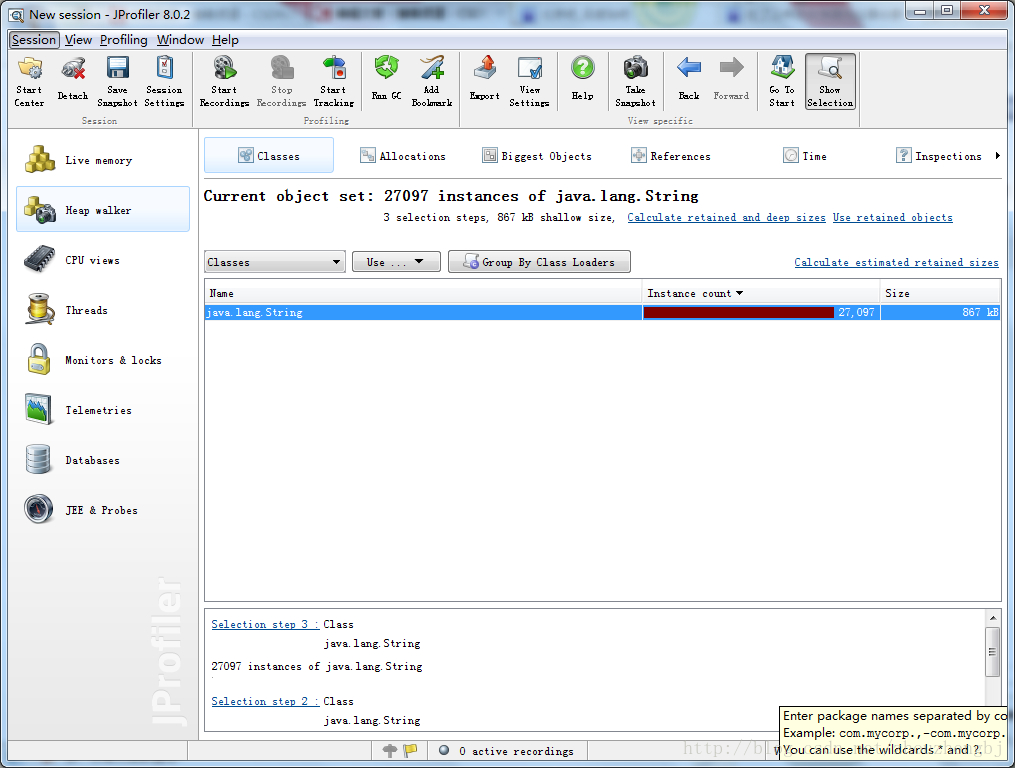Screen dimensions: 1015x768
Task: Click Calculate estimated retained sizes link
Action: point(897,262)
